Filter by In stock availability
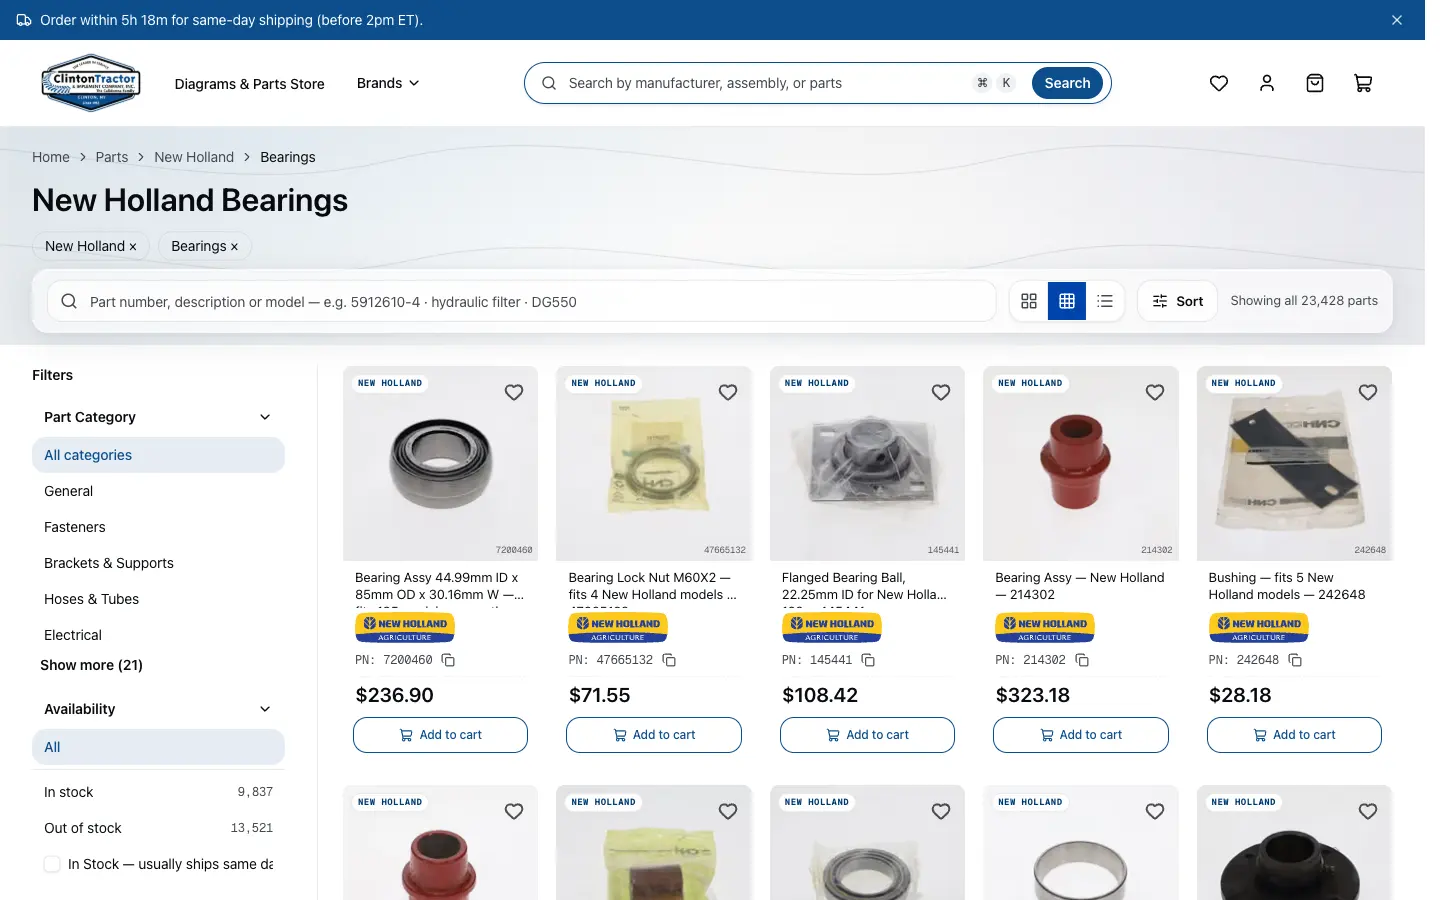This screenshot has width=1440, height=900. click(x=158, y=792)
